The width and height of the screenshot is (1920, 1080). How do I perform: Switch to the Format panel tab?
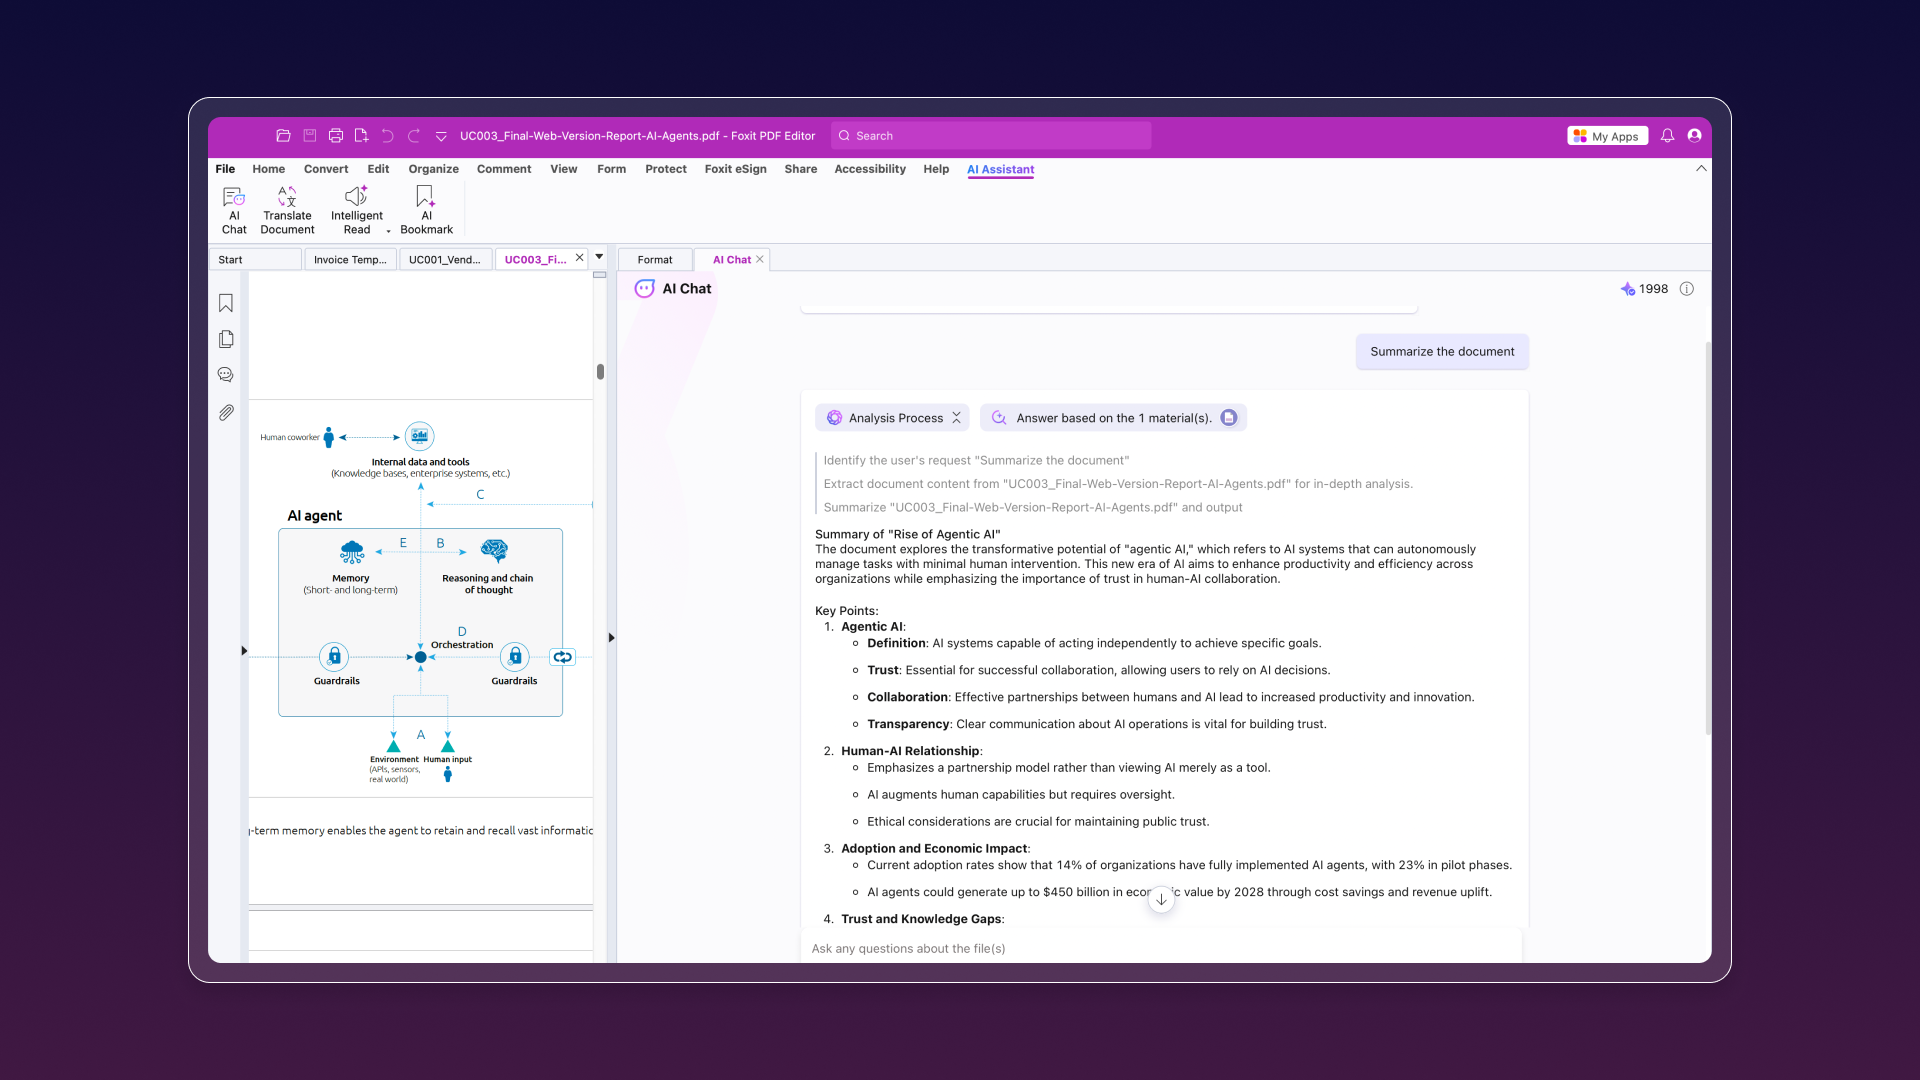[x=655, y=260]
